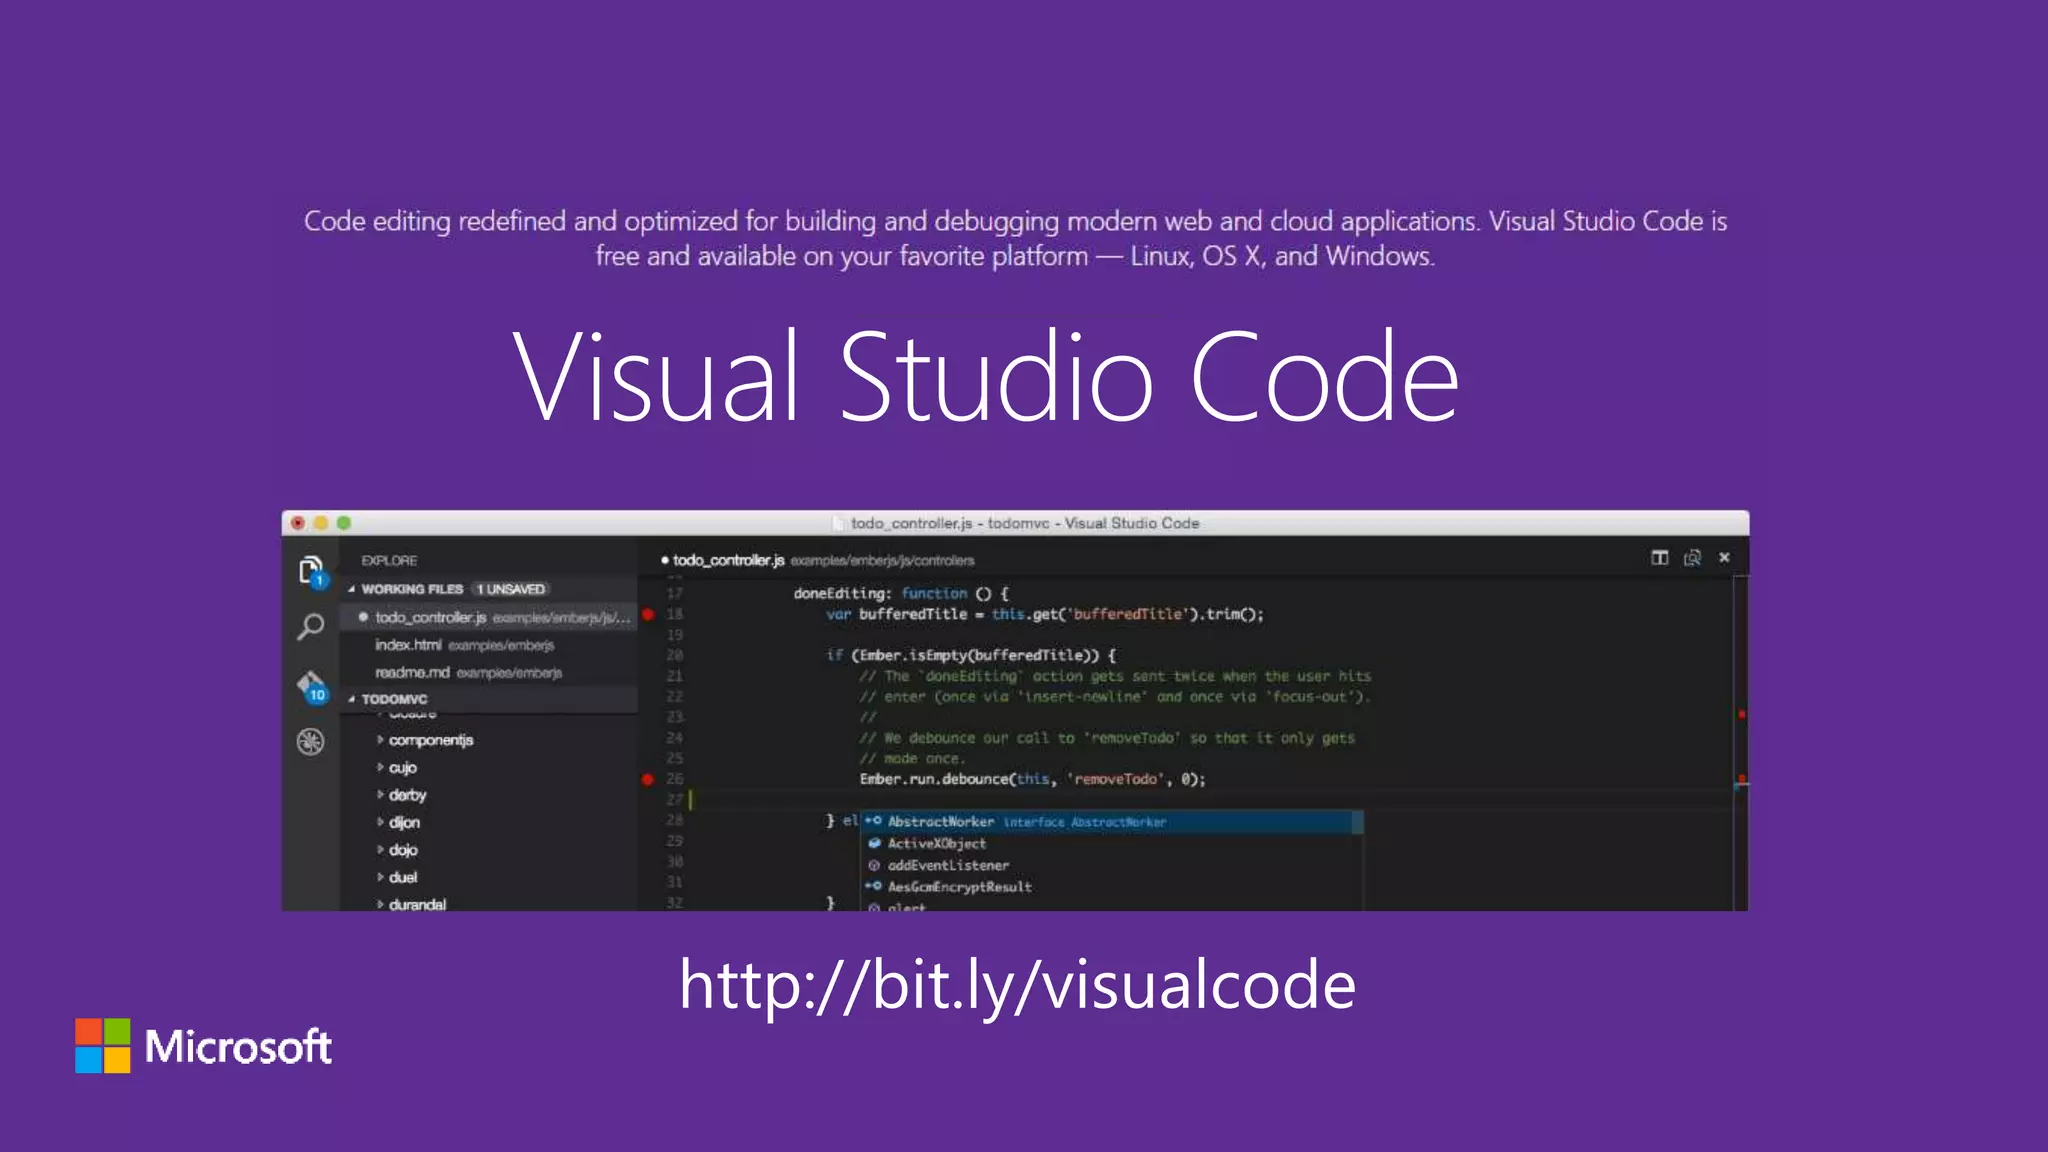Click the Visual Studio Code slide title
The width and height of the screenshot is (2048, 1152).
pyautogui.click(x=986, y=377)
